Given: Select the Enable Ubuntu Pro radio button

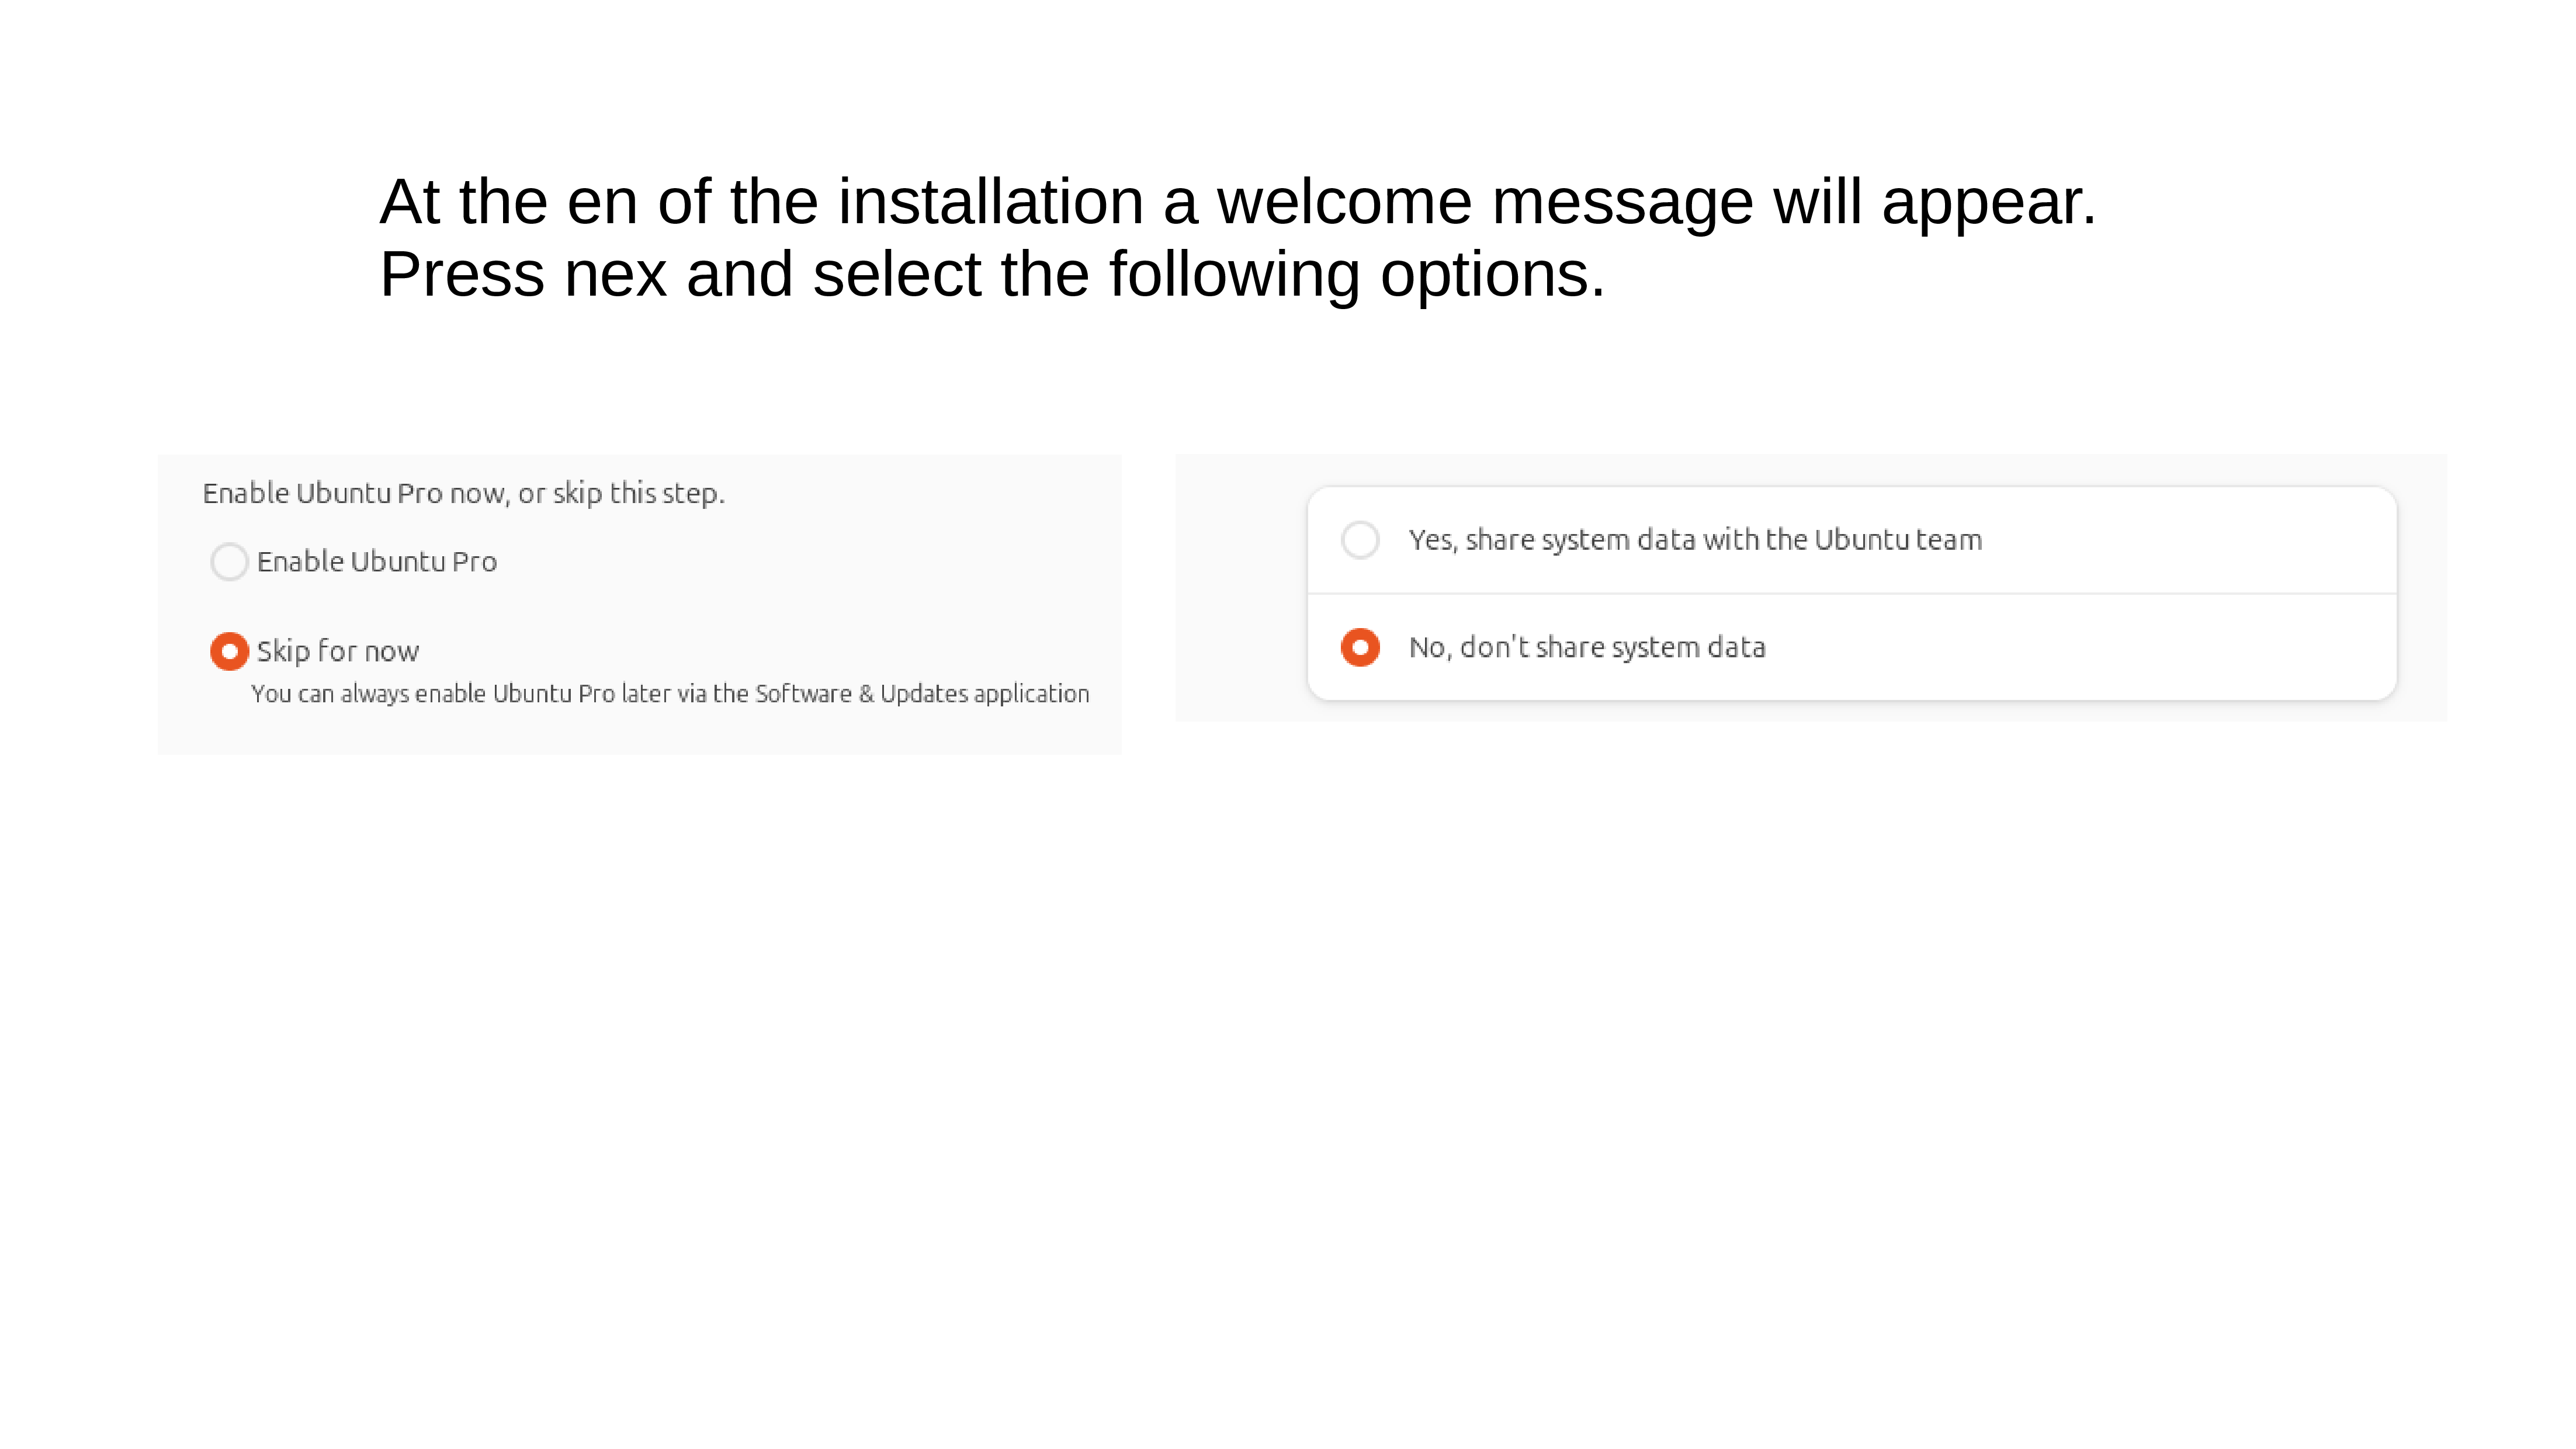Looking at the screenshot, I should tap(229, 562).
